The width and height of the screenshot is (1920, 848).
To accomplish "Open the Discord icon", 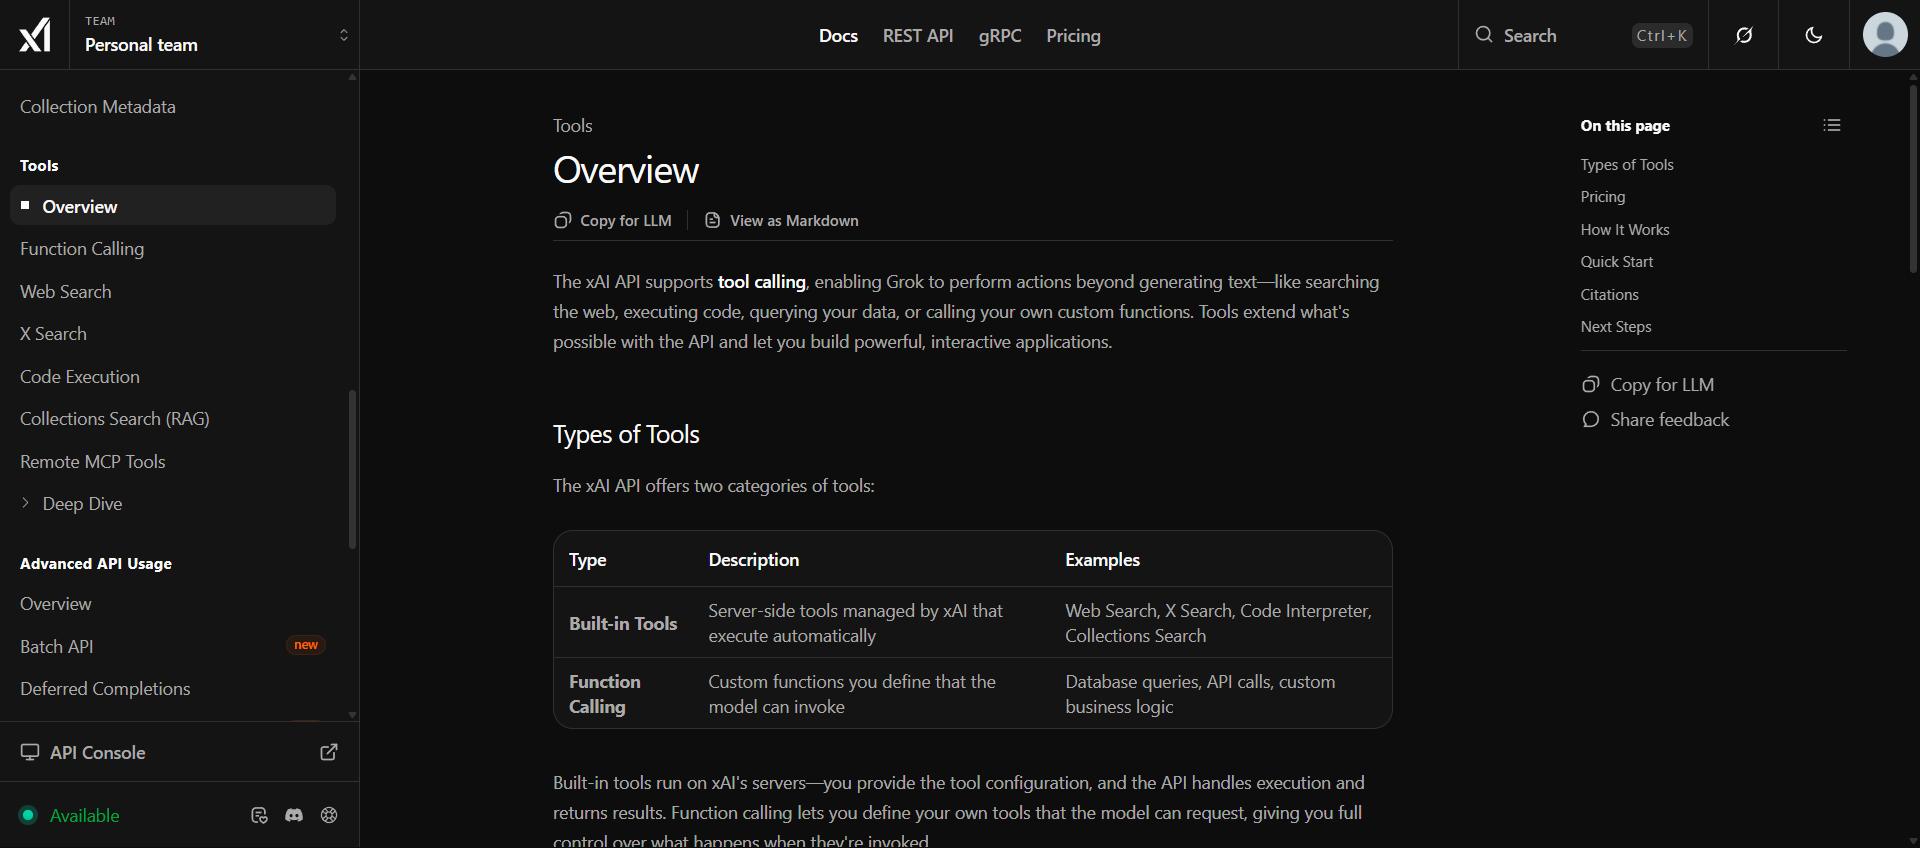I will coord(294,815).
